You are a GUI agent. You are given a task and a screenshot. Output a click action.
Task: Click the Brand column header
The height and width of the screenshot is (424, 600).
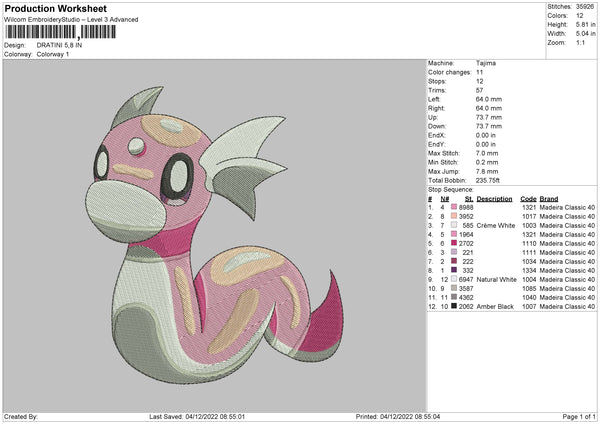coord(549,199)
